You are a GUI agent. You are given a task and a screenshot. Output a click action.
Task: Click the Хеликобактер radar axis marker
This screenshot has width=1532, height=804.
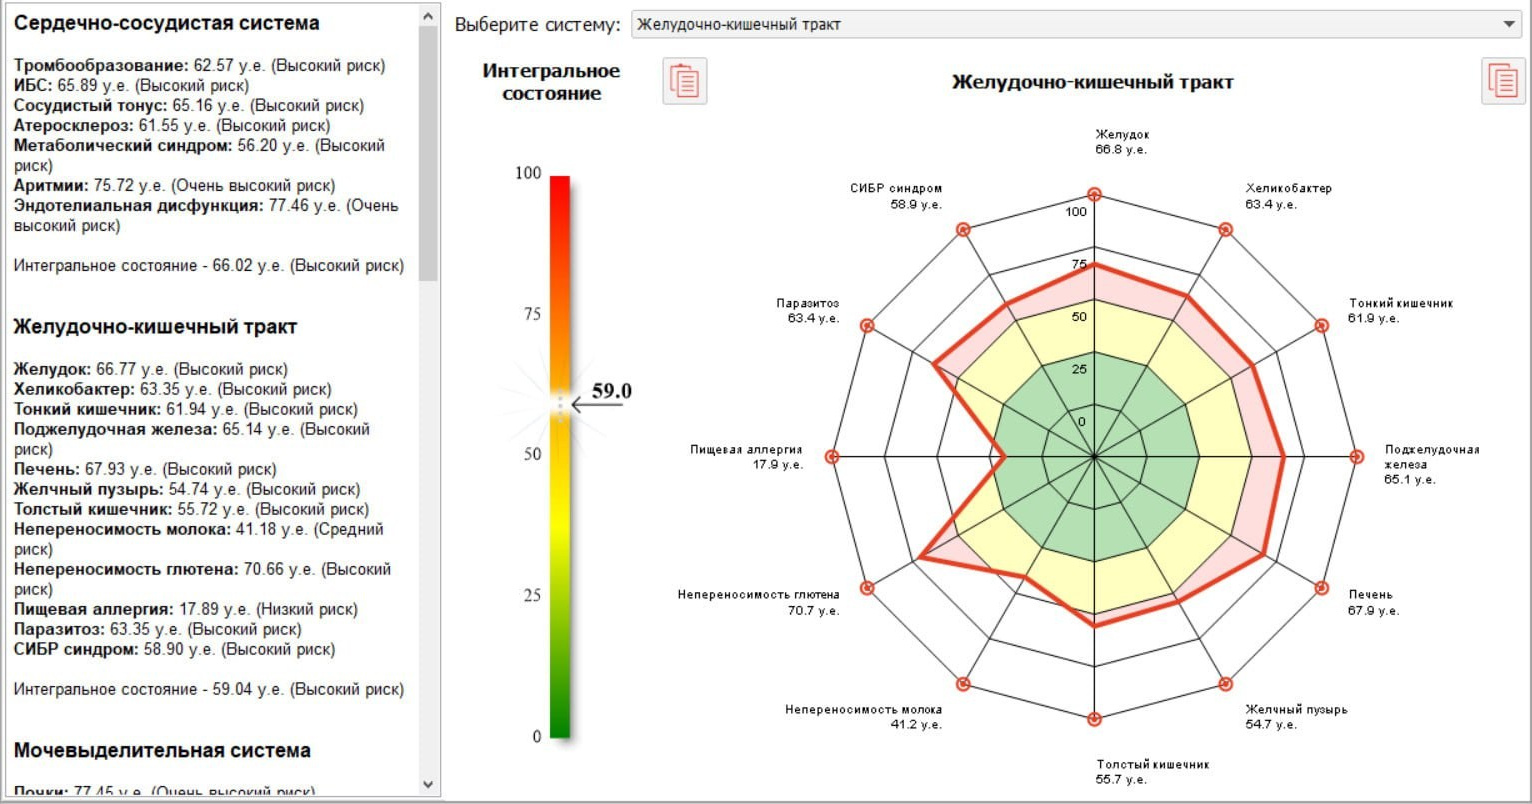tap(1226, 230)
